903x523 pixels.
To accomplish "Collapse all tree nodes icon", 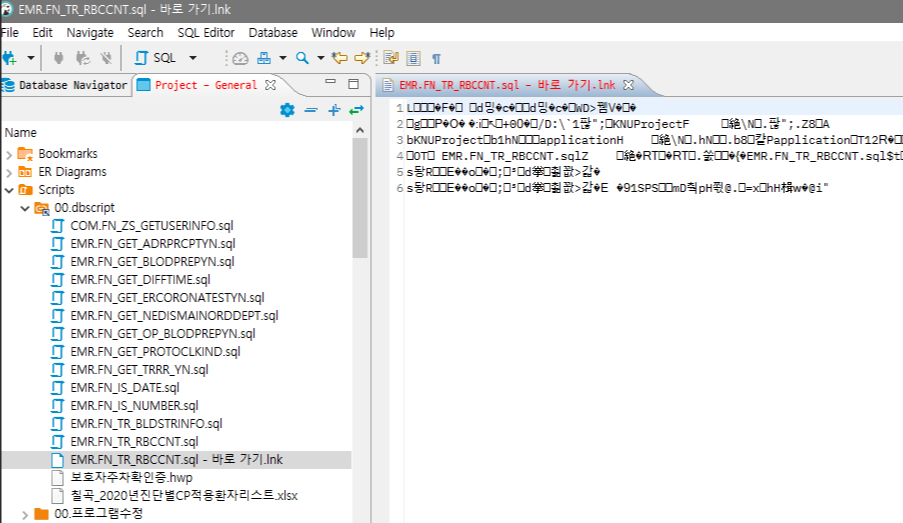I will click(311, 110).
